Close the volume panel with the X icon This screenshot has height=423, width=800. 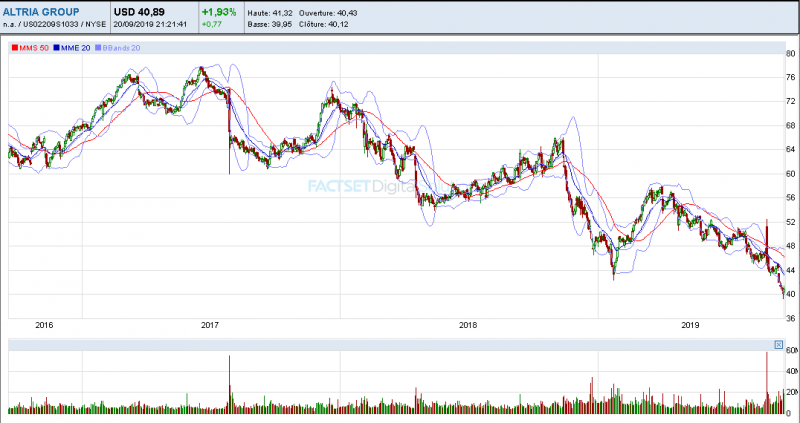point(779,345)
